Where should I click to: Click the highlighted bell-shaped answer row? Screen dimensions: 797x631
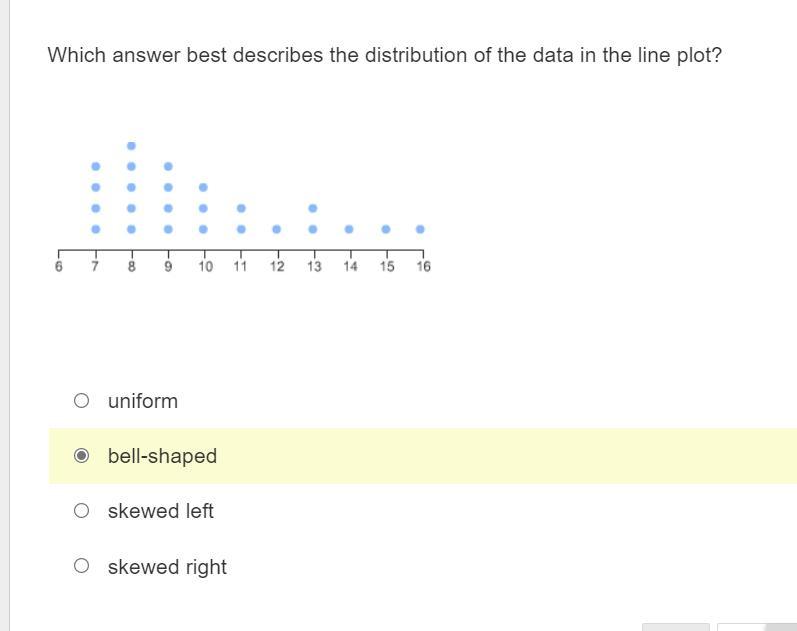422,456
